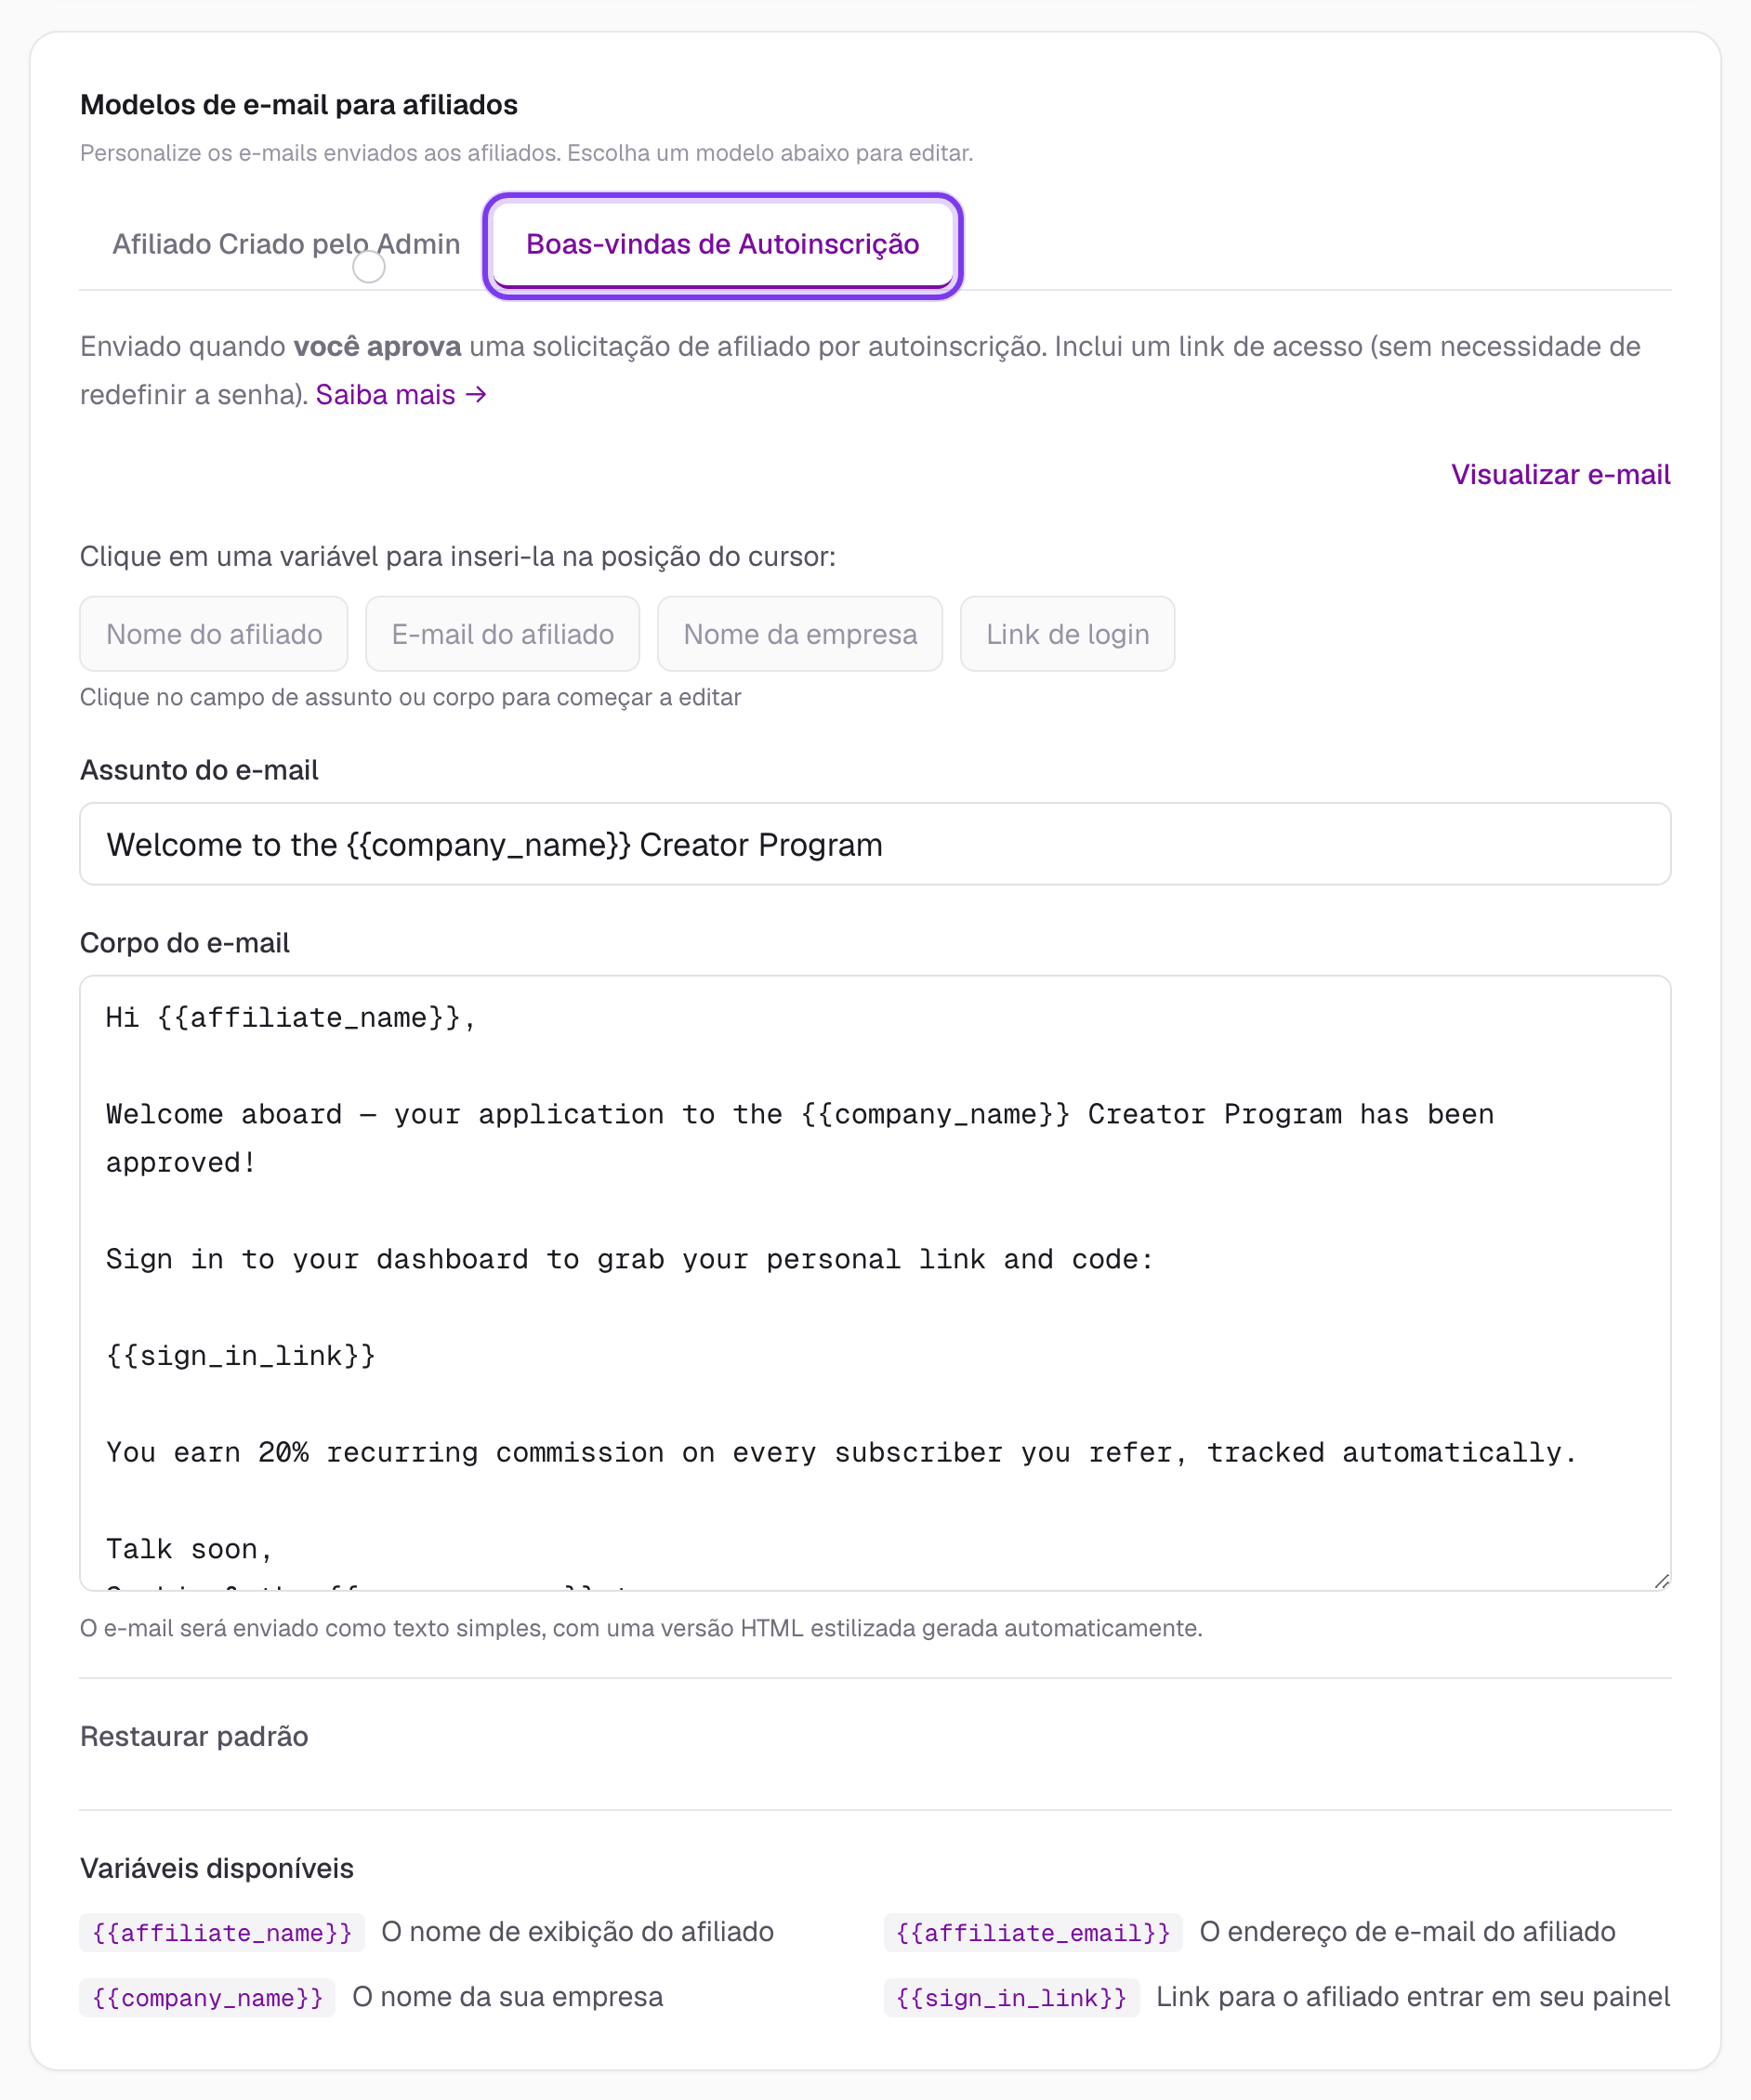The height and width of the screenshot is (2100, 1751).
Task: Click the Assunto do e-mail field
Action: tap(875, 844)
